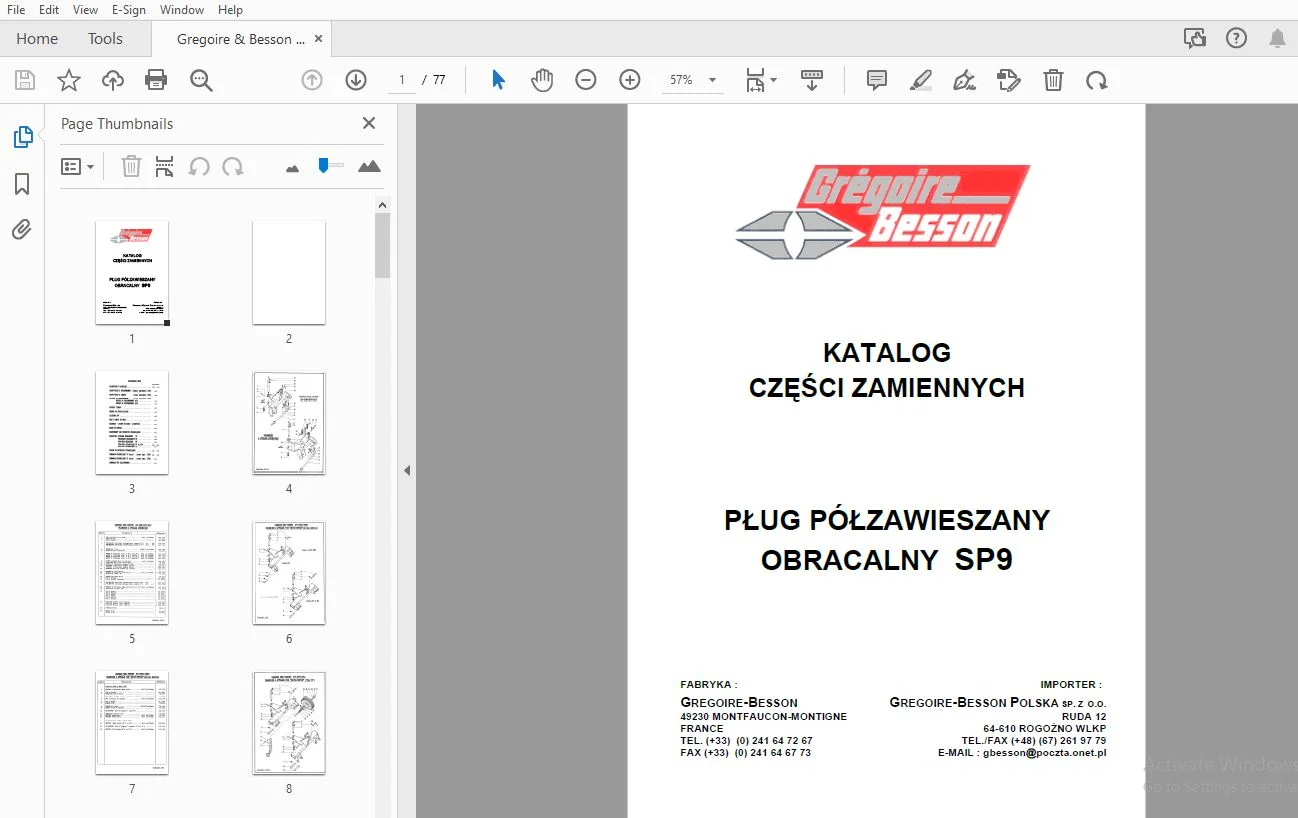
Task: Zoom out with the minus circle icon
Action: click(x=586, y=80)
